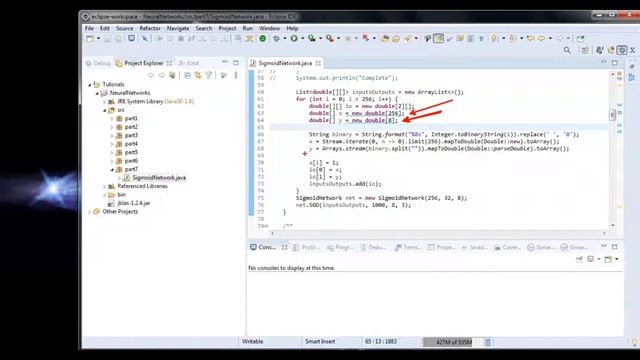Maximize the Console panel
640x360 pixels.
(615, 247)
